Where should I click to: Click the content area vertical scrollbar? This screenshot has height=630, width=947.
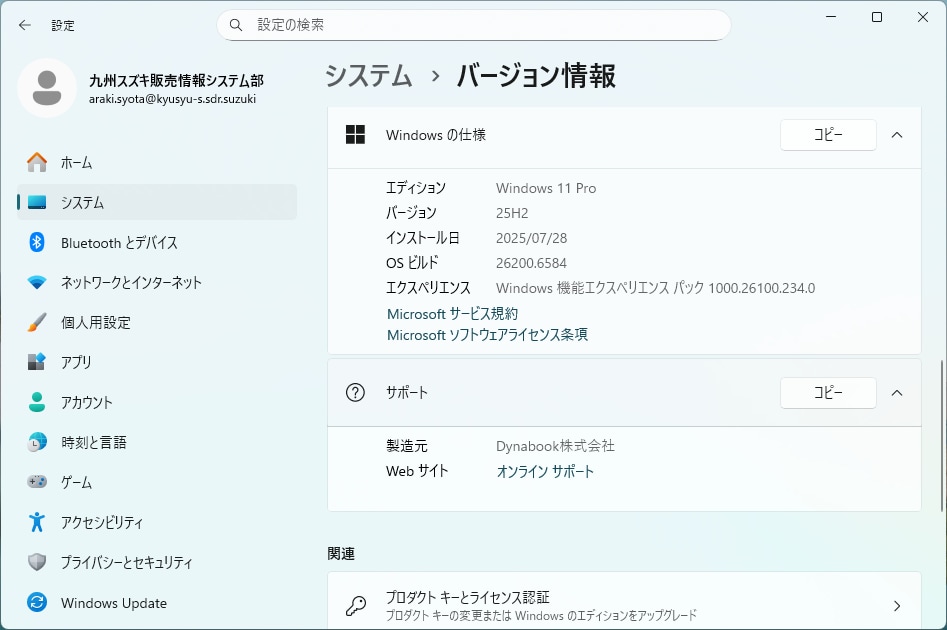tap(941, 436)
